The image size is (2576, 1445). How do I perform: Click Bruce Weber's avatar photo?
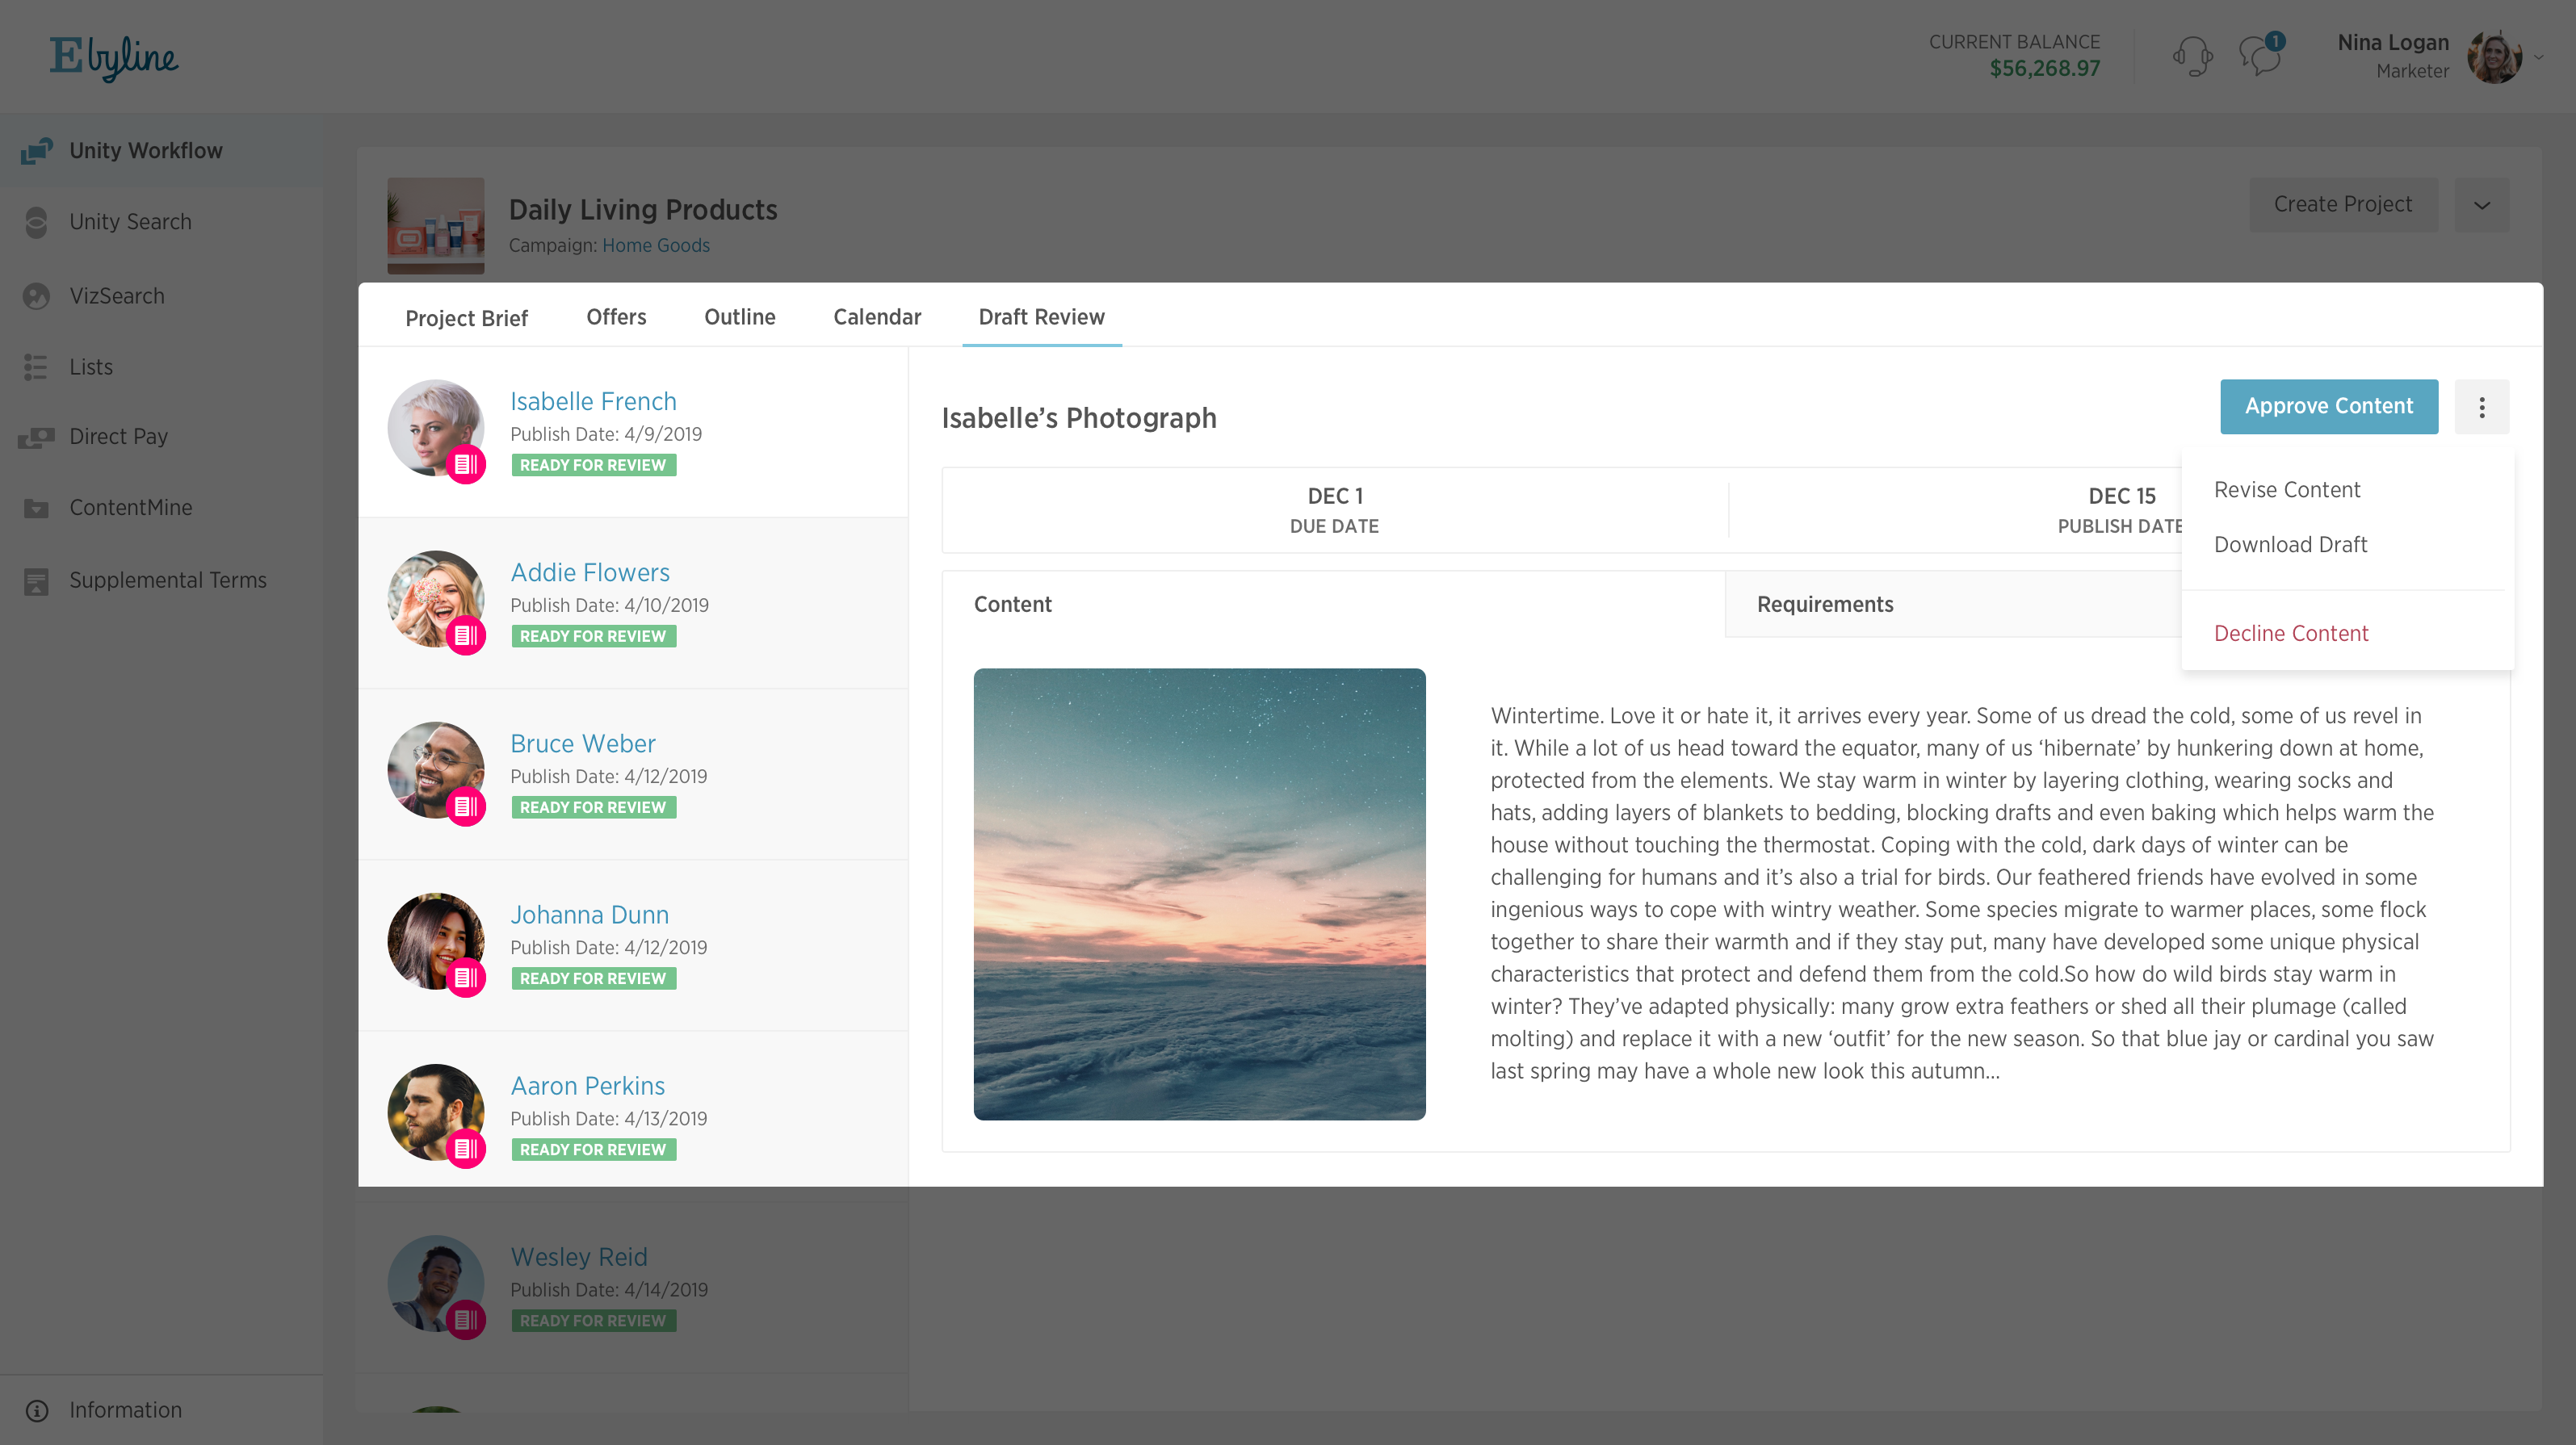pos(435,769)
